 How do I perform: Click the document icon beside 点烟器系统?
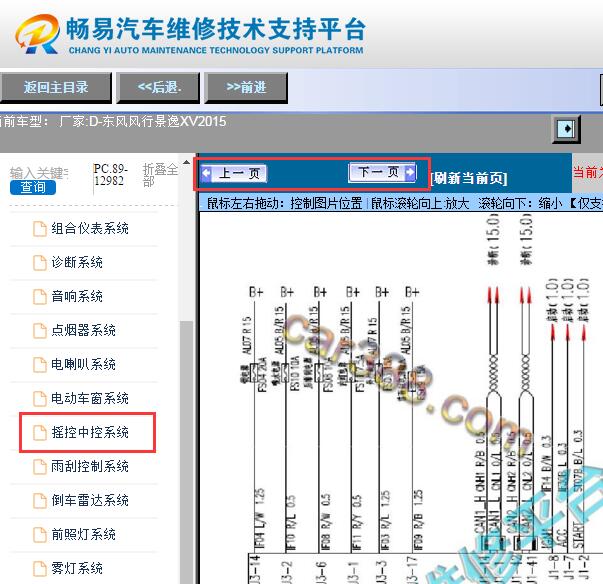click(x=40, y=331)
